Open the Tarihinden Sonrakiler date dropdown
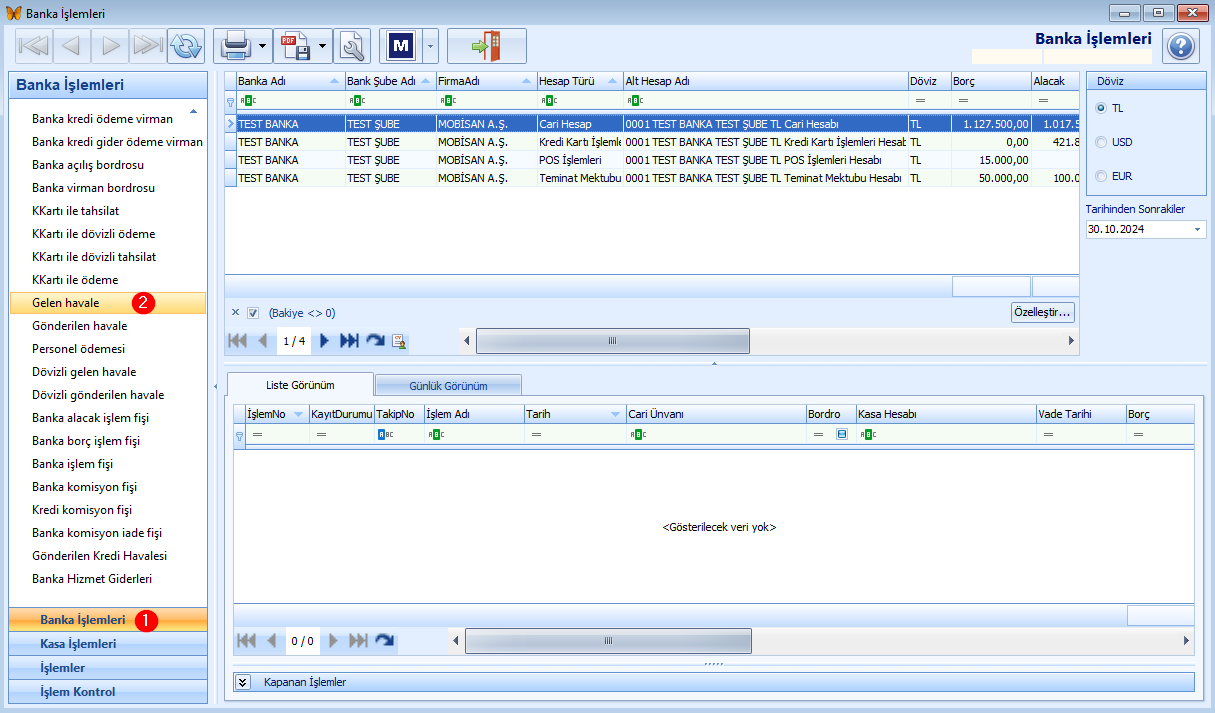The width and height of the screenshot is (1215, 713). (x=1198, y=229)
